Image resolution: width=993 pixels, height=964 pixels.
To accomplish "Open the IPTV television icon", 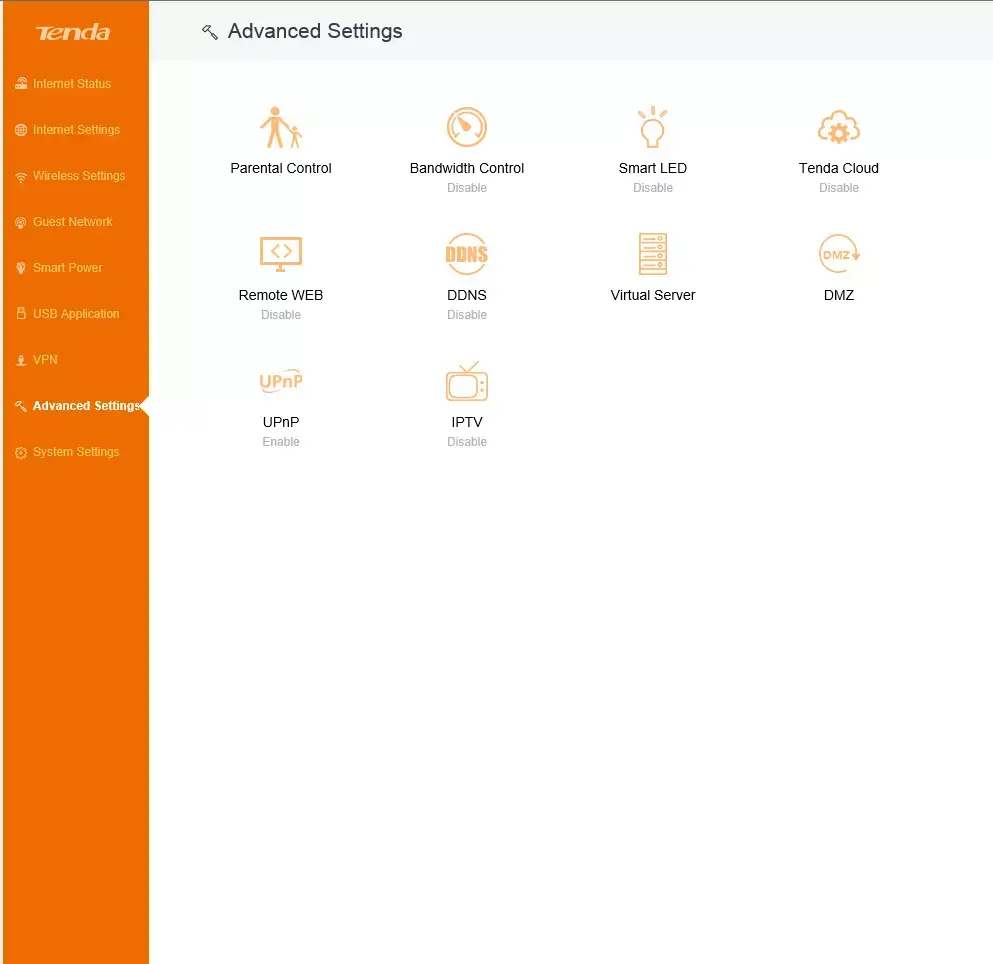I will (x=467, y=381).
